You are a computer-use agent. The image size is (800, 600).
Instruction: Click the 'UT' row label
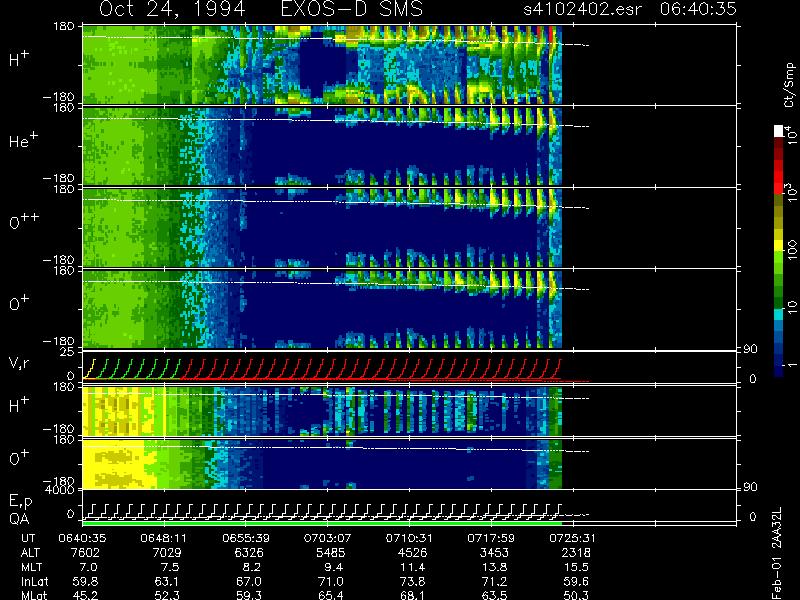29,538
